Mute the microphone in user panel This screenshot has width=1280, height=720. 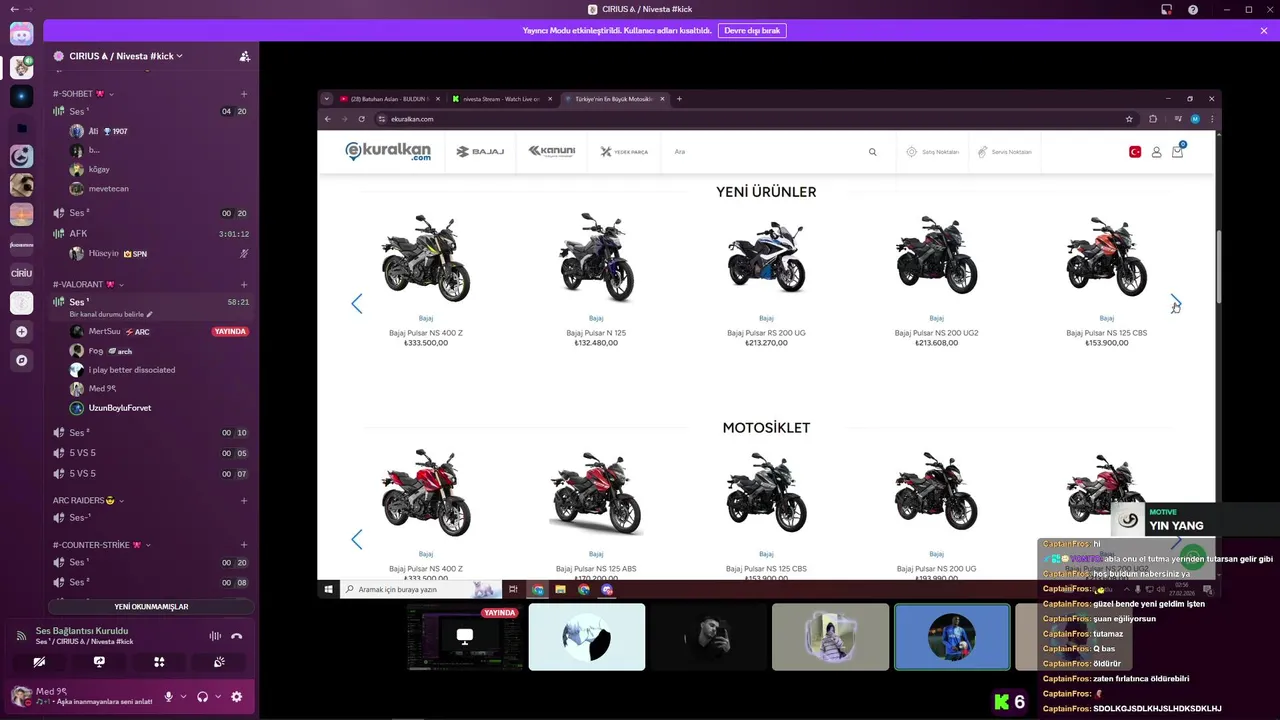point(168,697)
